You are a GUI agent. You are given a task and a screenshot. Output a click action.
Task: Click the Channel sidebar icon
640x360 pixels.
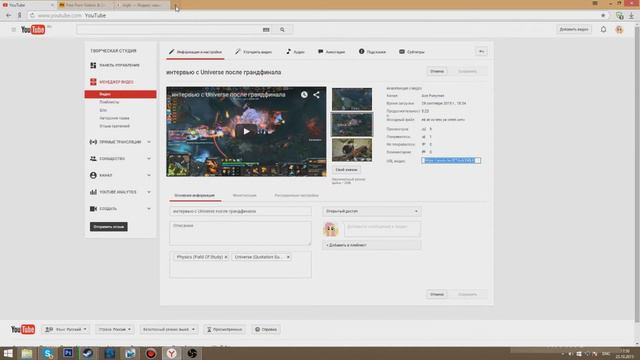tap(93, 175)
